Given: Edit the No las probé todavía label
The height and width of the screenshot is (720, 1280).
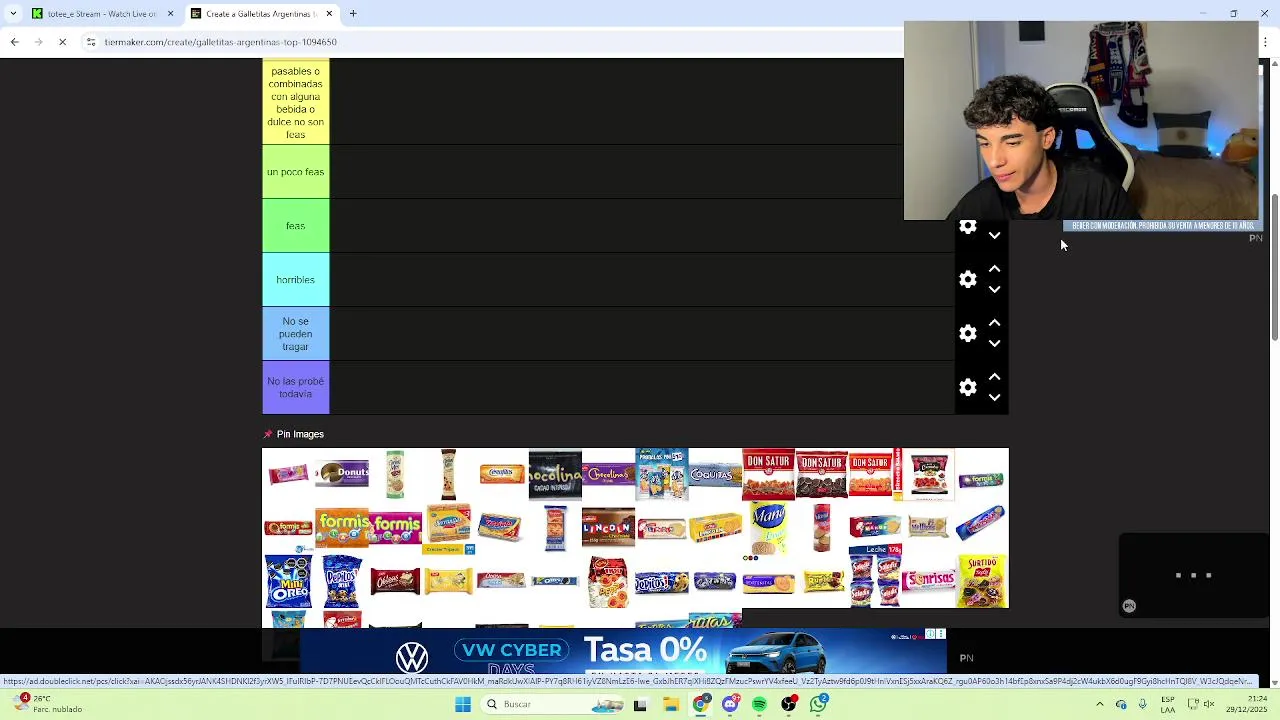Looking at the screenshot, I should pos(295,388).
